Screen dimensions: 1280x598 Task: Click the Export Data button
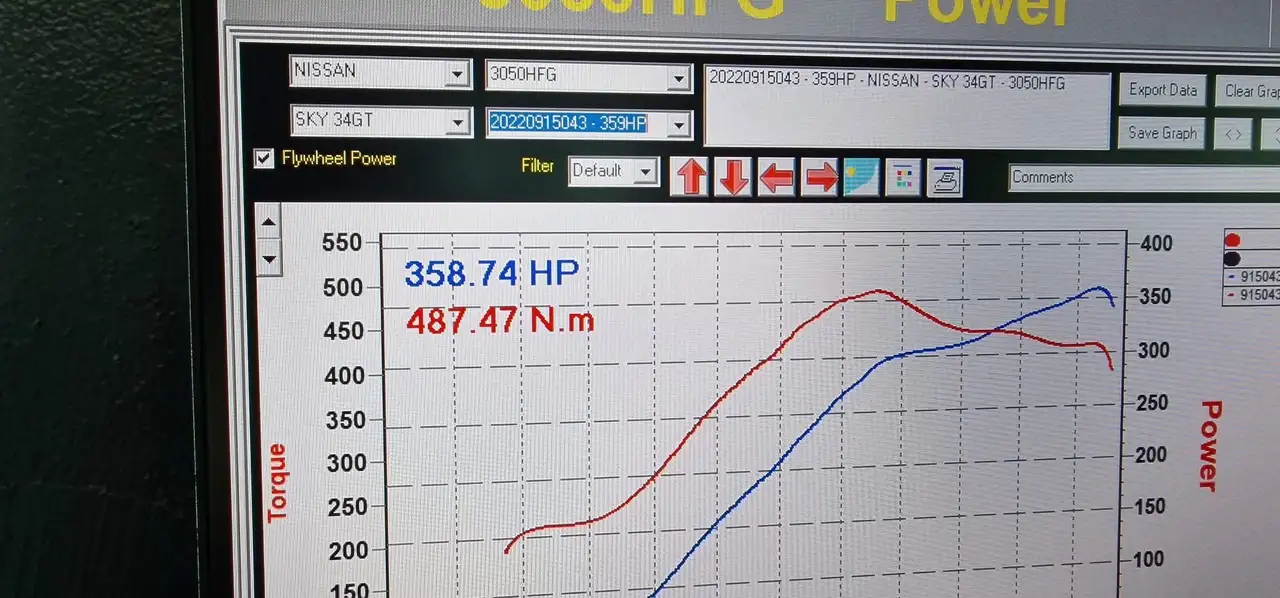(x=1163, y=90)
